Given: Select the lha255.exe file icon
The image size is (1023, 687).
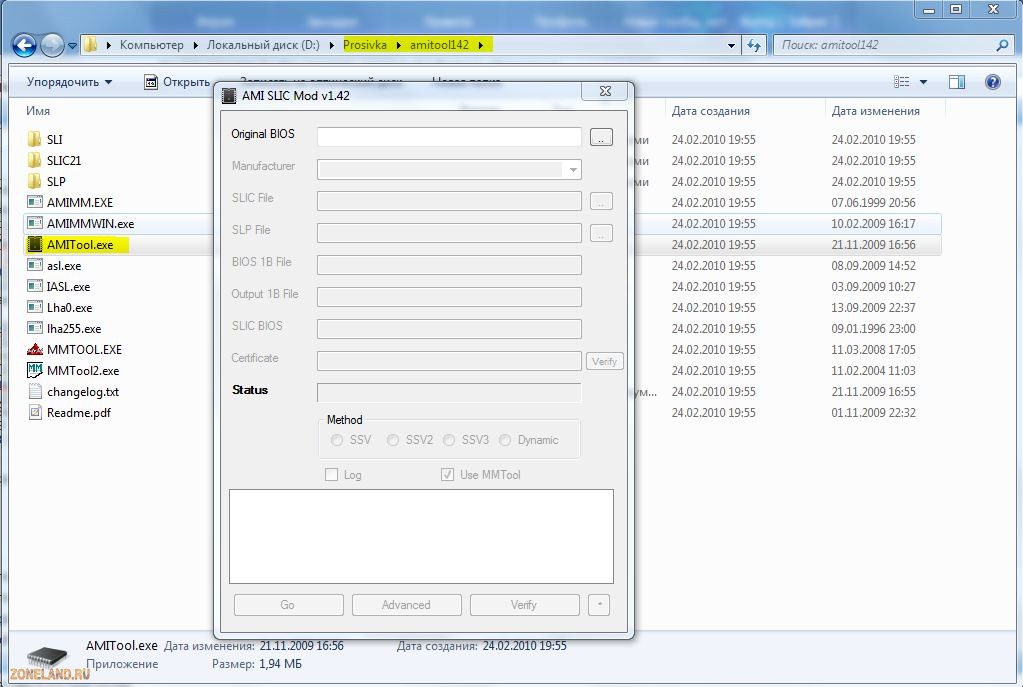Looking at the screenshot, I should pyautogui.click(x=35, y=328).
